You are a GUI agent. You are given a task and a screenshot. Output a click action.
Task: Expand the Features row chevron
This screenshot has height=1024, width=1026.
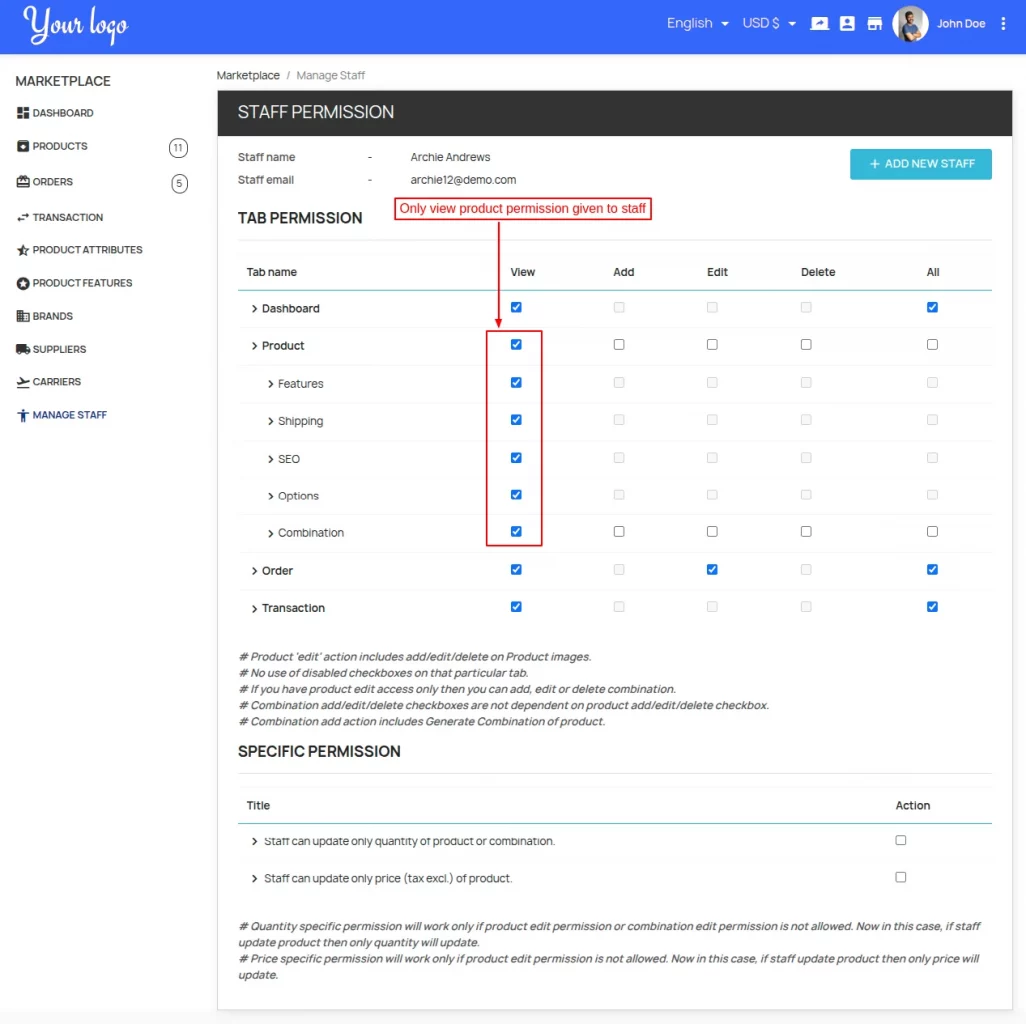click(x=270, y=384)
